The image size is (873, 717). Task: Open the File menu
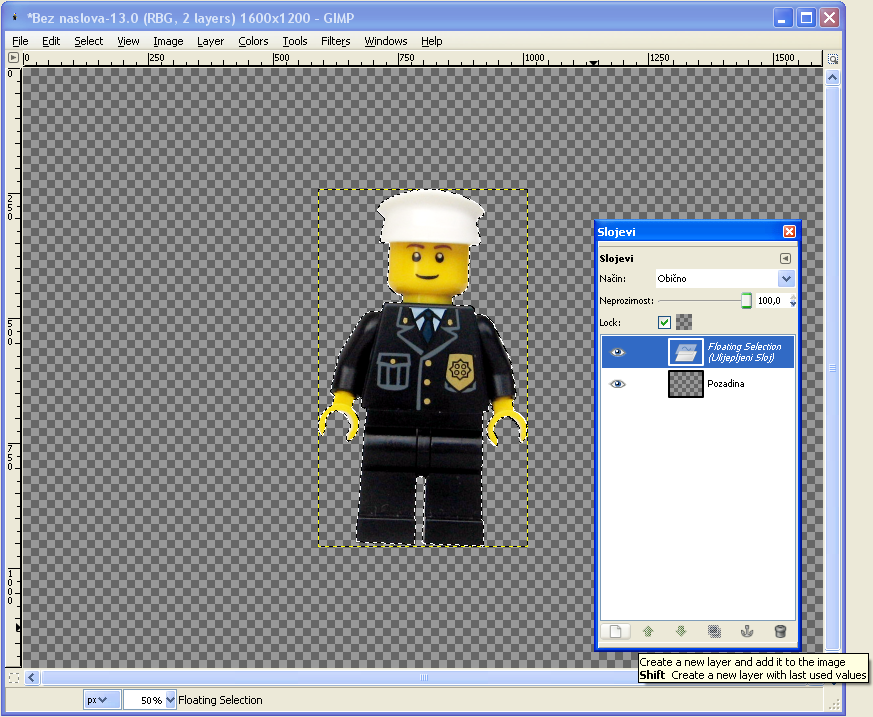[20, 41]
